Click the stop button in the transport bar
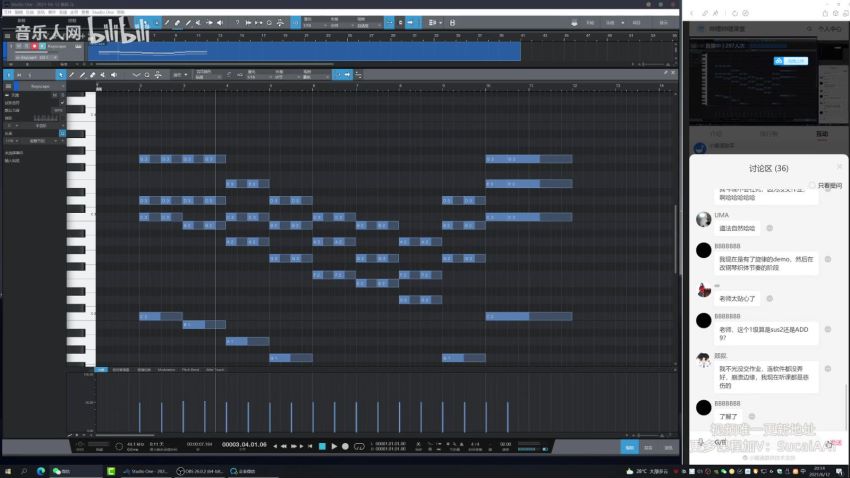Screen dimensions: 850x478 322,446
